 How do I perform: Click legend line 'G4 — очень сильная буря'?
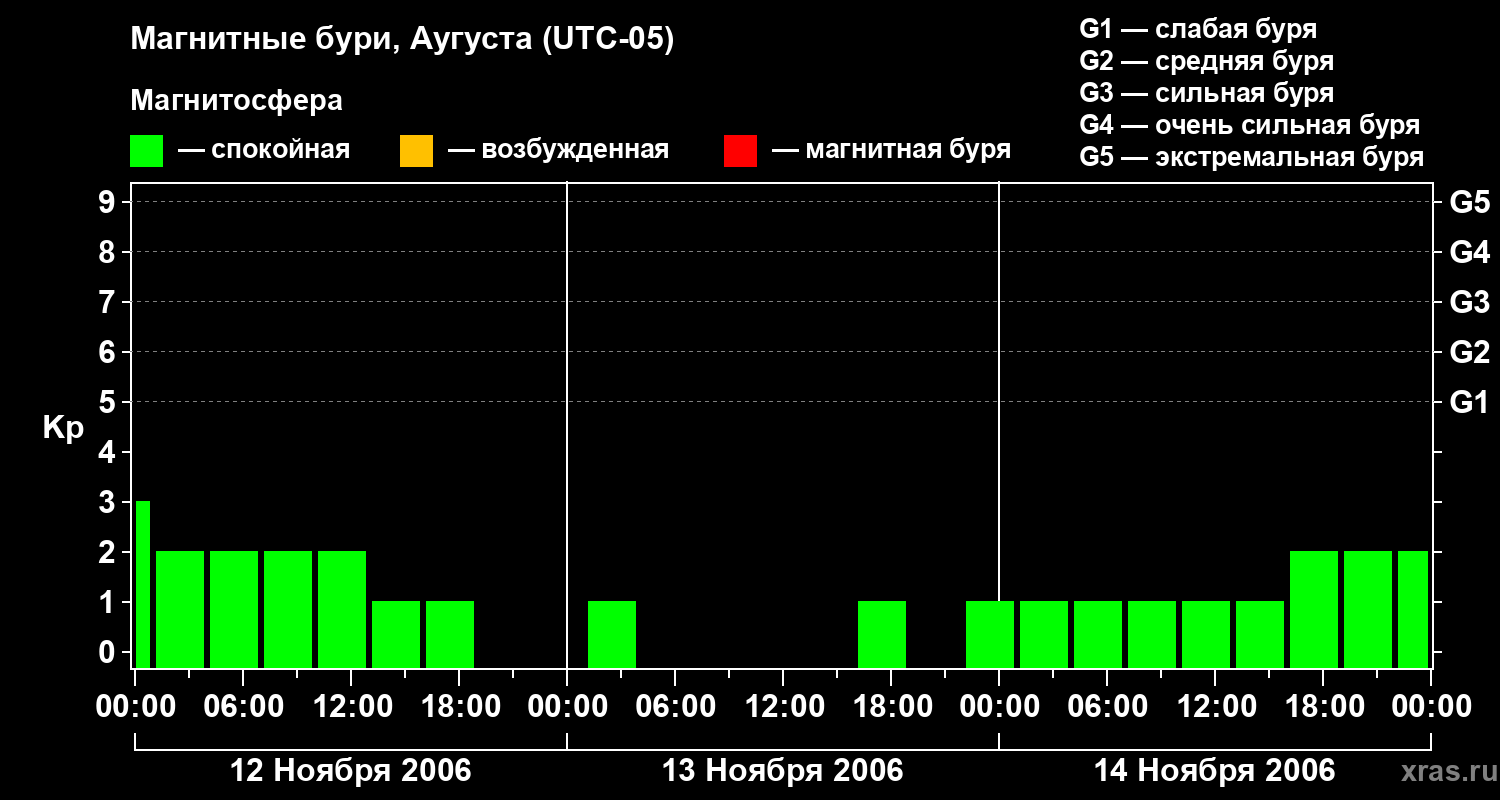click(1250, 125)
